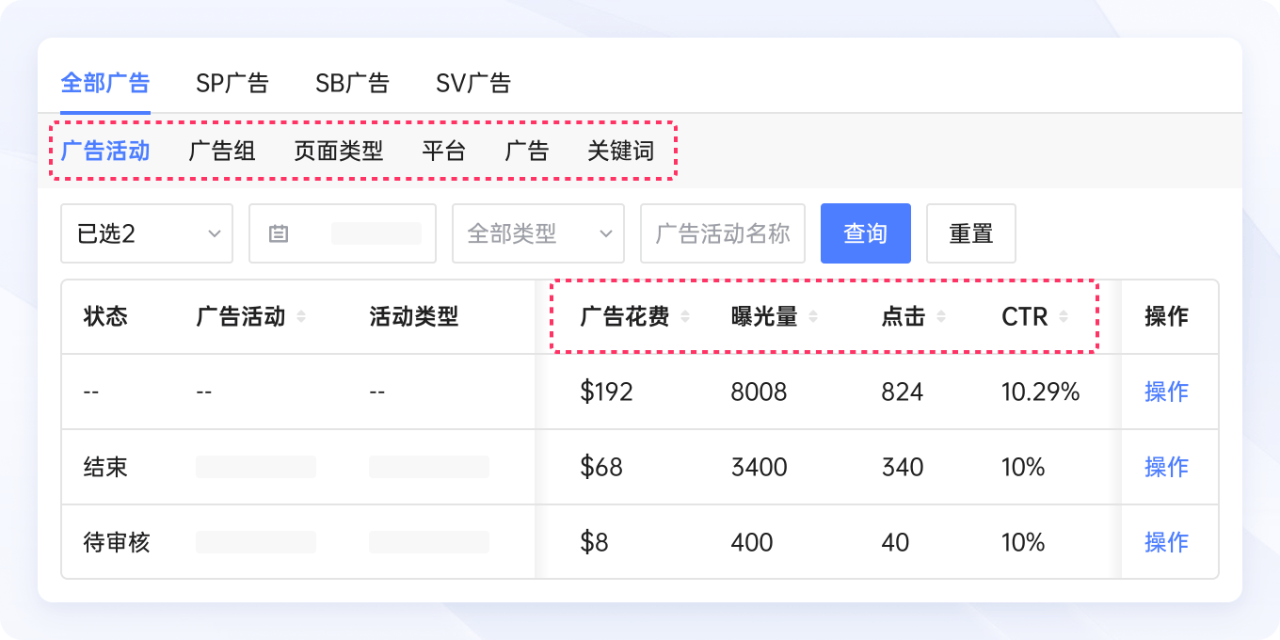Click the 10.29% CTR cell

tap(1041, 391)
